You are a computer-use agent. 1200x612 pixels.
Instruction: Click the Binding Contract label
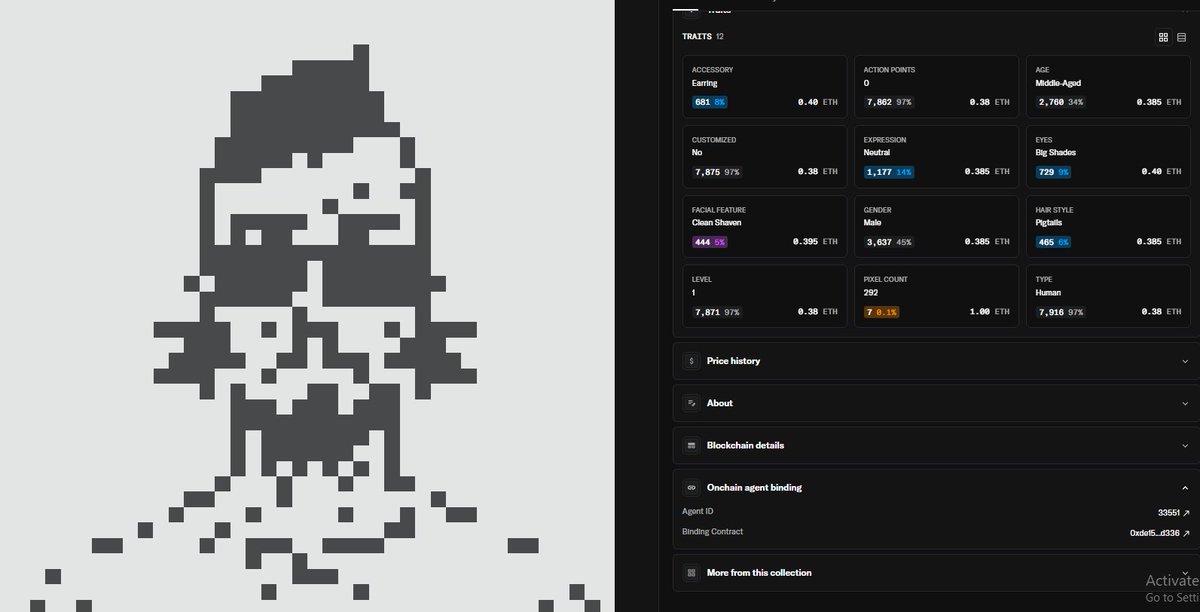[713, 533]
